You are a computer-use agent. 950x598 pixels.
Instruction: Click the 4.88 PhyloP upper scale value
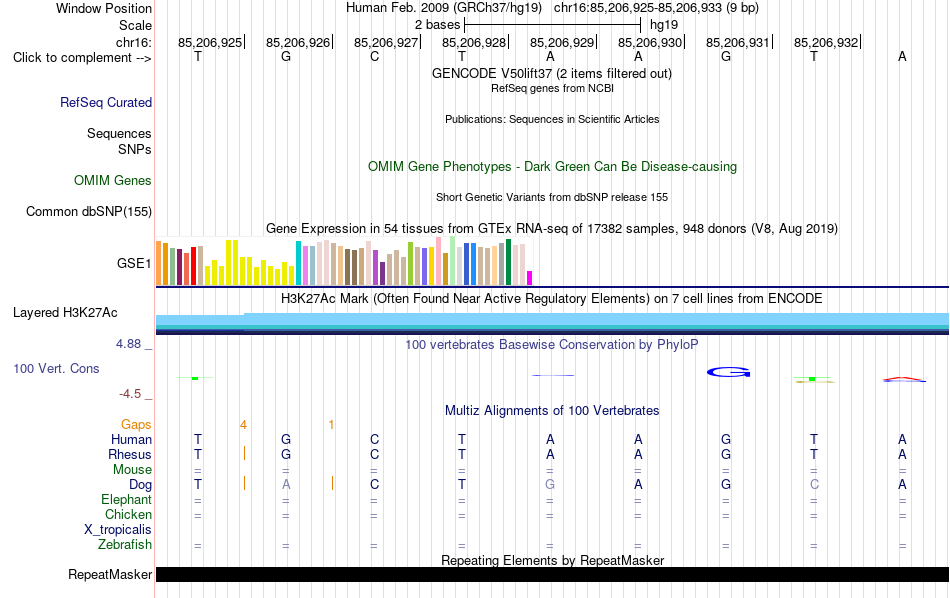point(128,344)
